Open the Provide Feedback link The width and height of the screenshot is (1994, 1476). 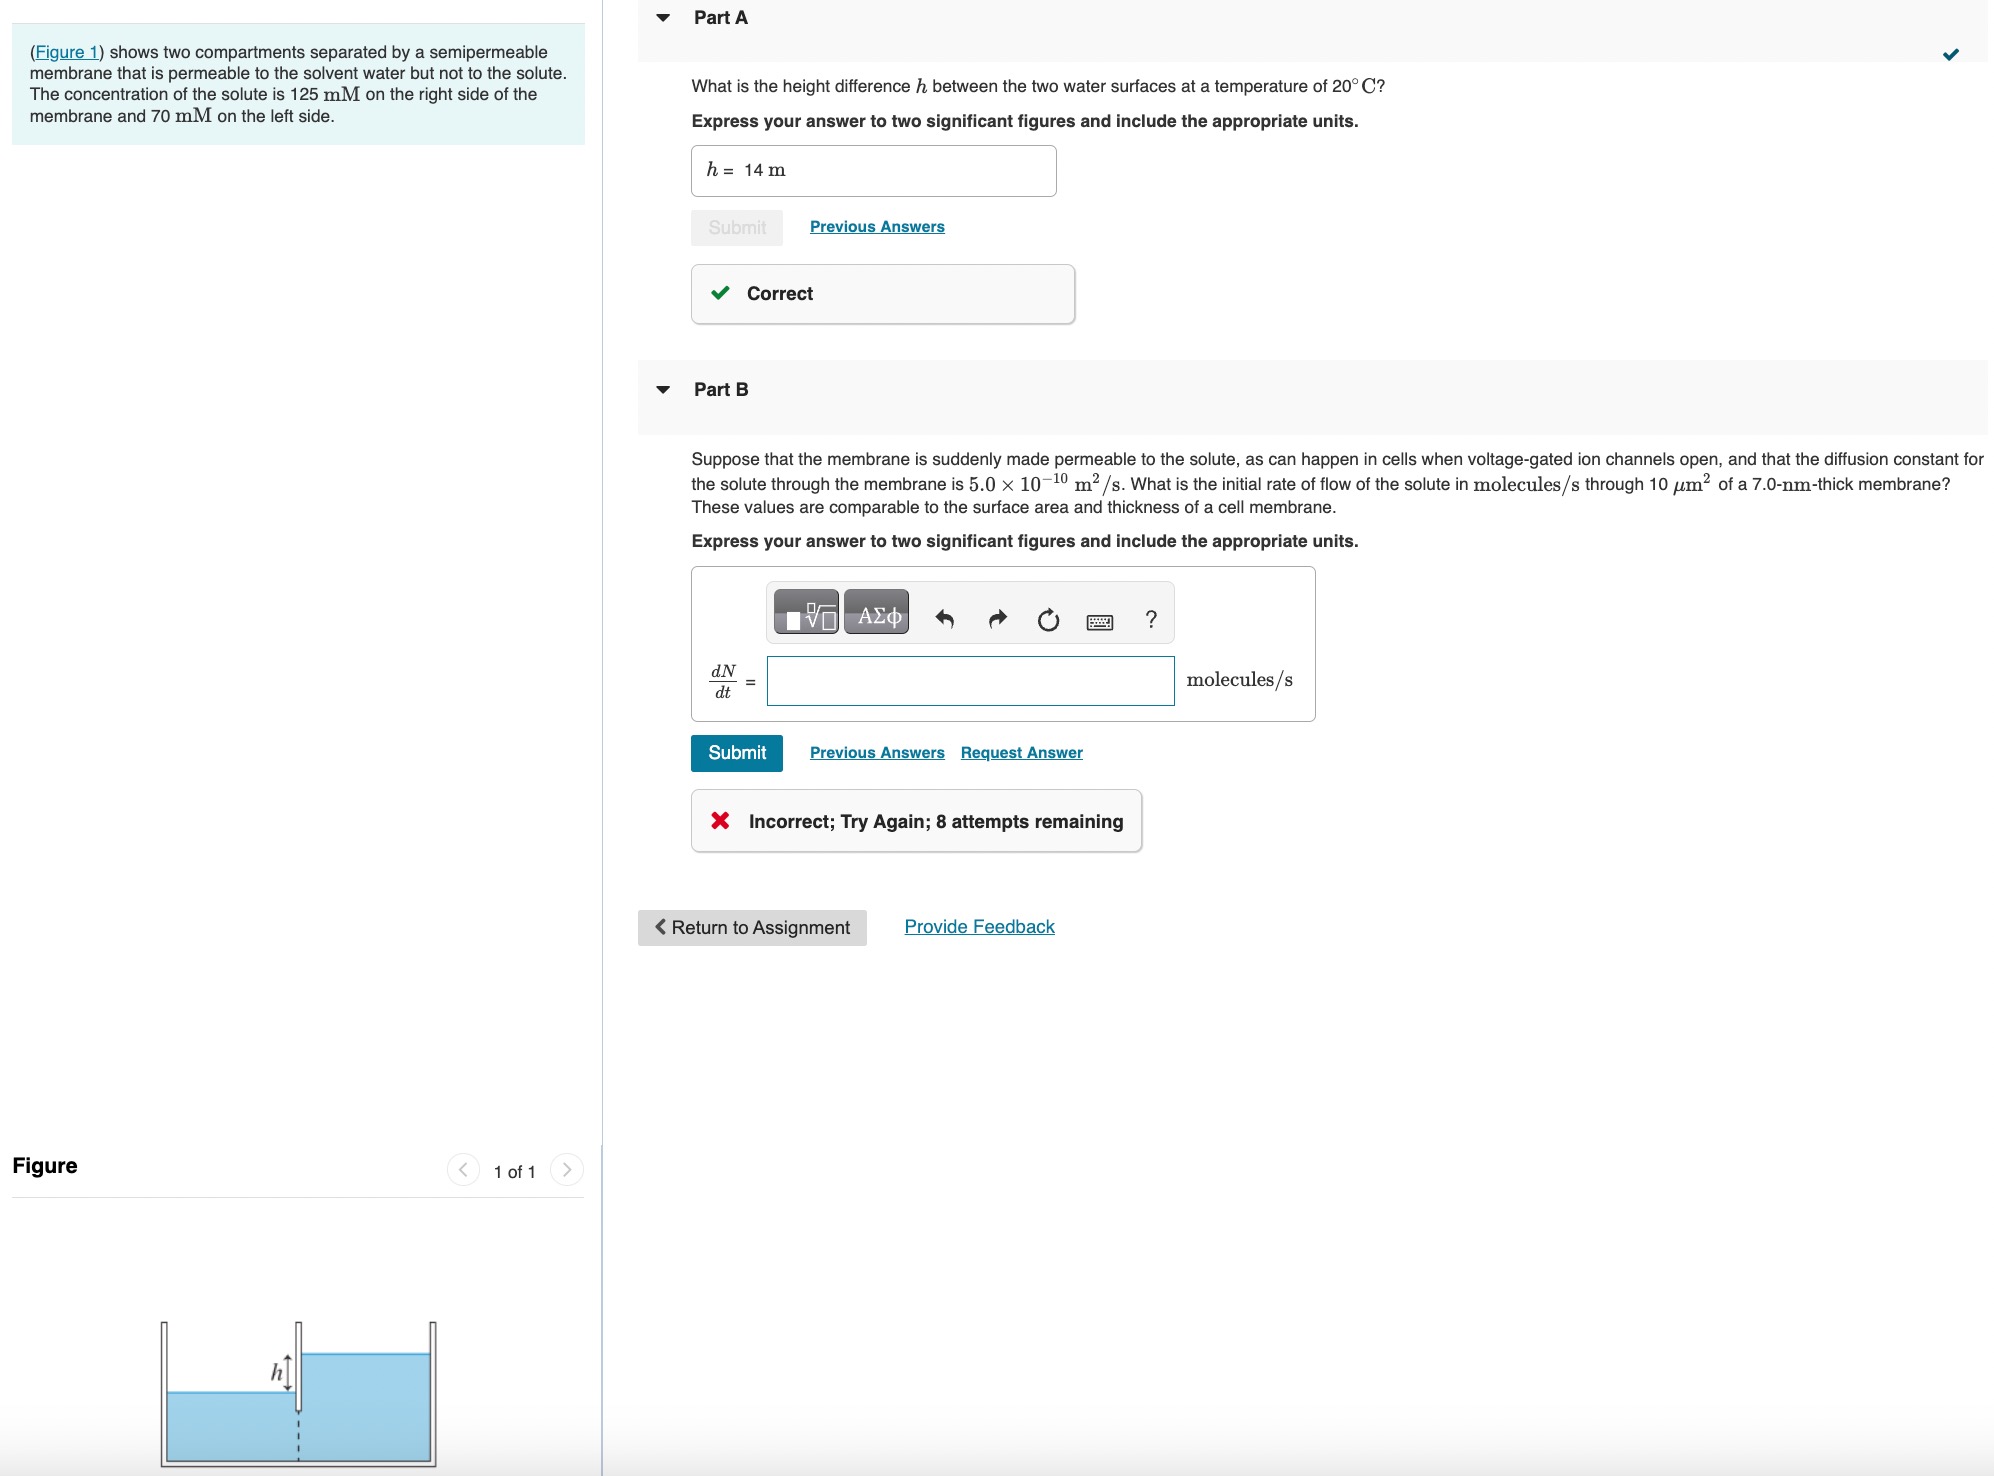click(979, 927)
